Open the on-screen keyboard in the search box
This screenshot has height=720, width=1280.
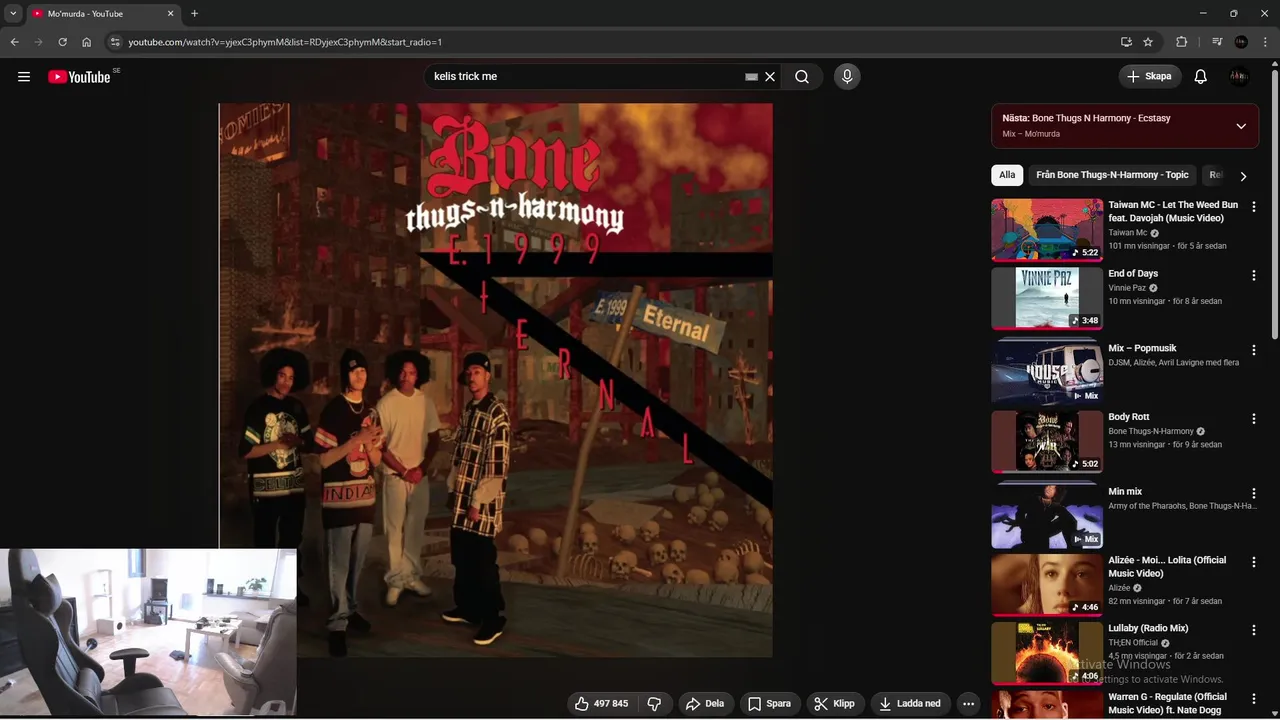point(751,77)
